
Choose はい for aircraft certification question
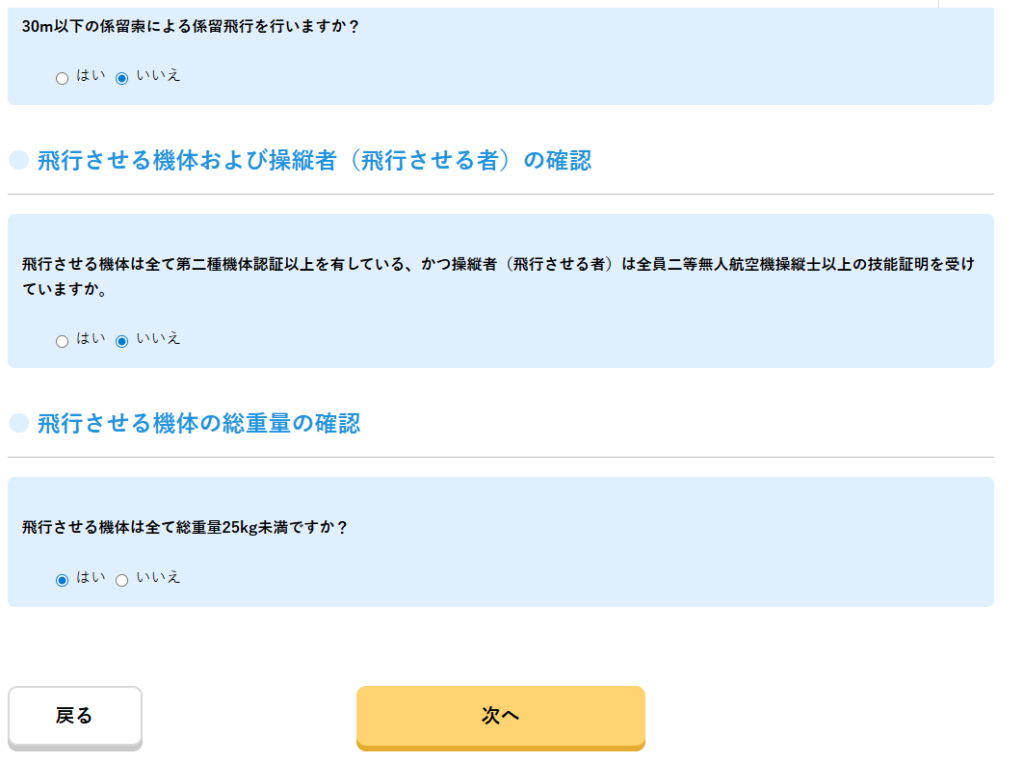[x=62, y=341]
